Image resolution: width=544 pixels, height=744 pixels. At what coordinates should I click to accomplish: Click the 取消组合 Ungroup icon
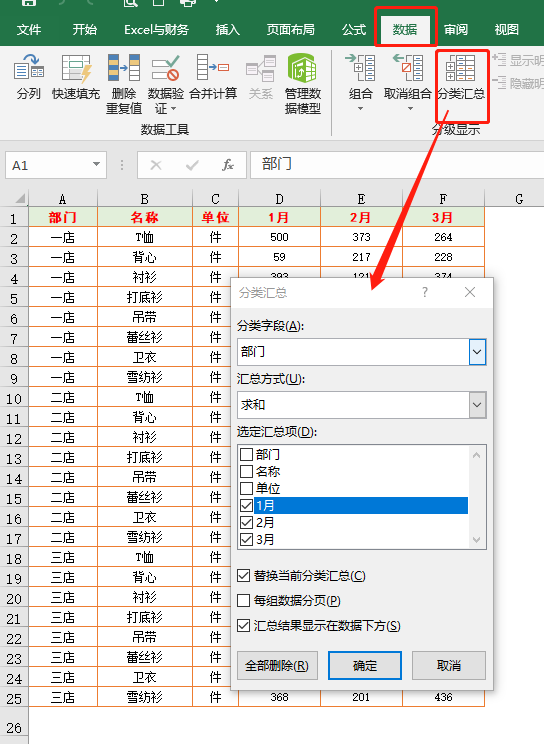(408, 67)
